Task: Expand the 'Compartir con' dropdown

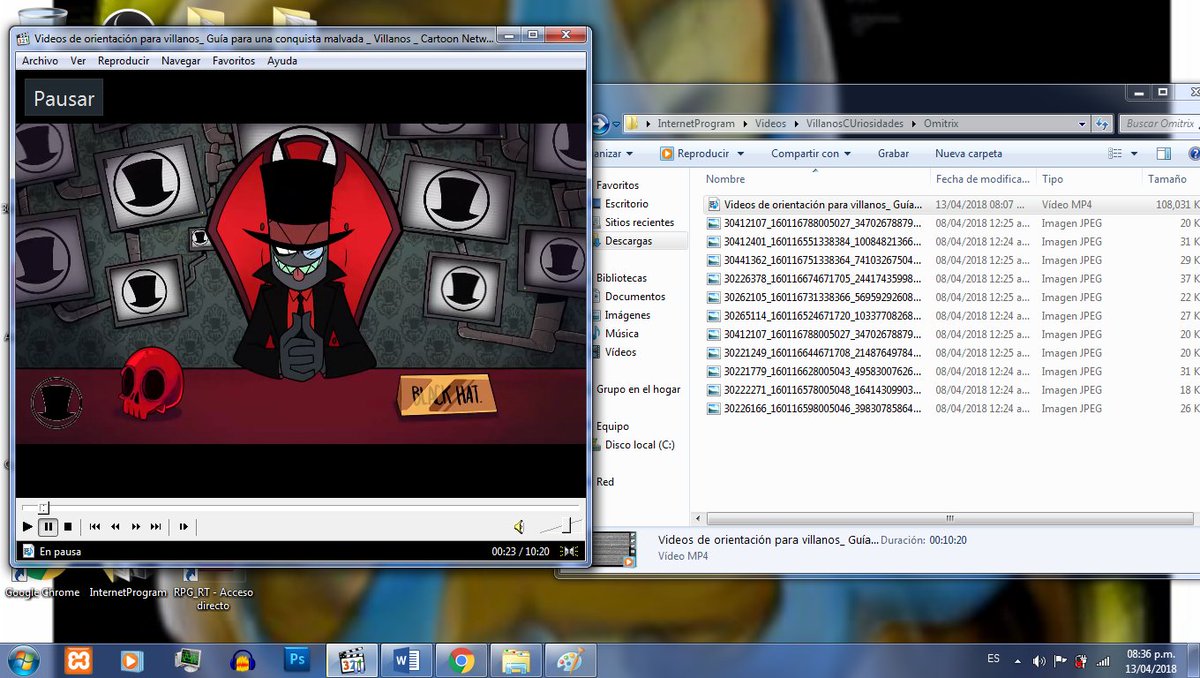Action: (810, 154)
